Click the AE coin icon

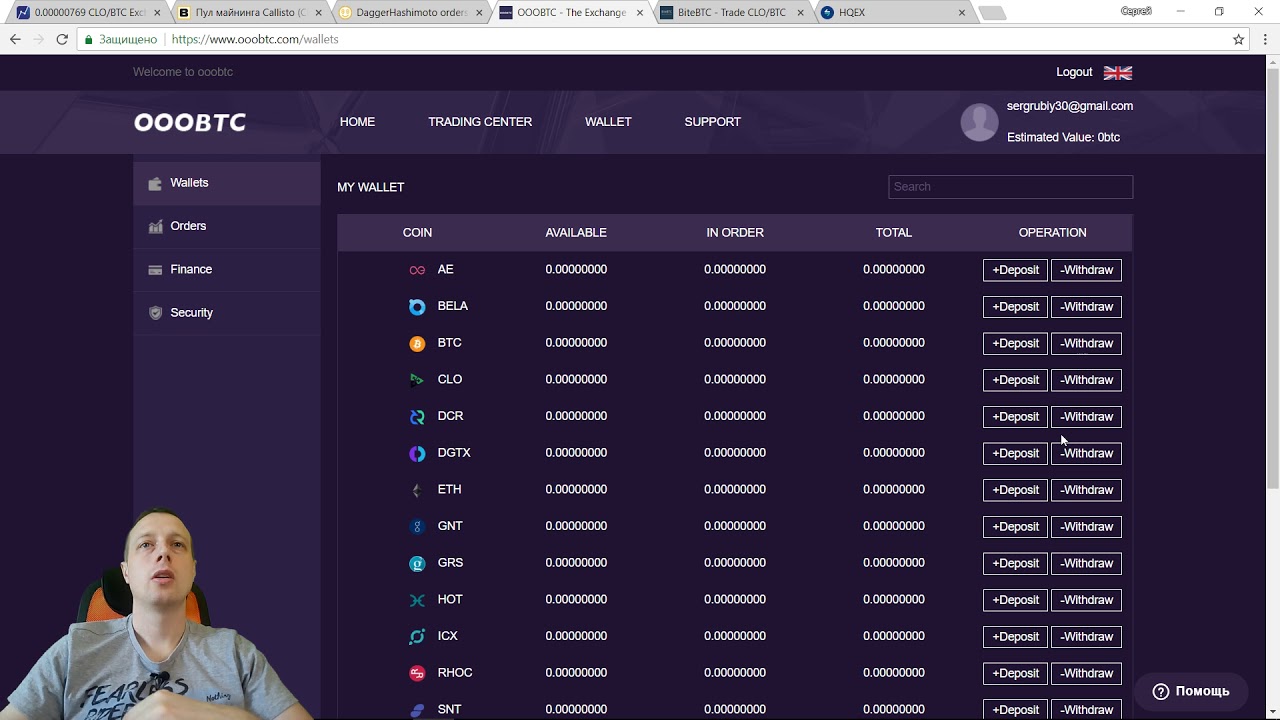click(x=417, y=270)
